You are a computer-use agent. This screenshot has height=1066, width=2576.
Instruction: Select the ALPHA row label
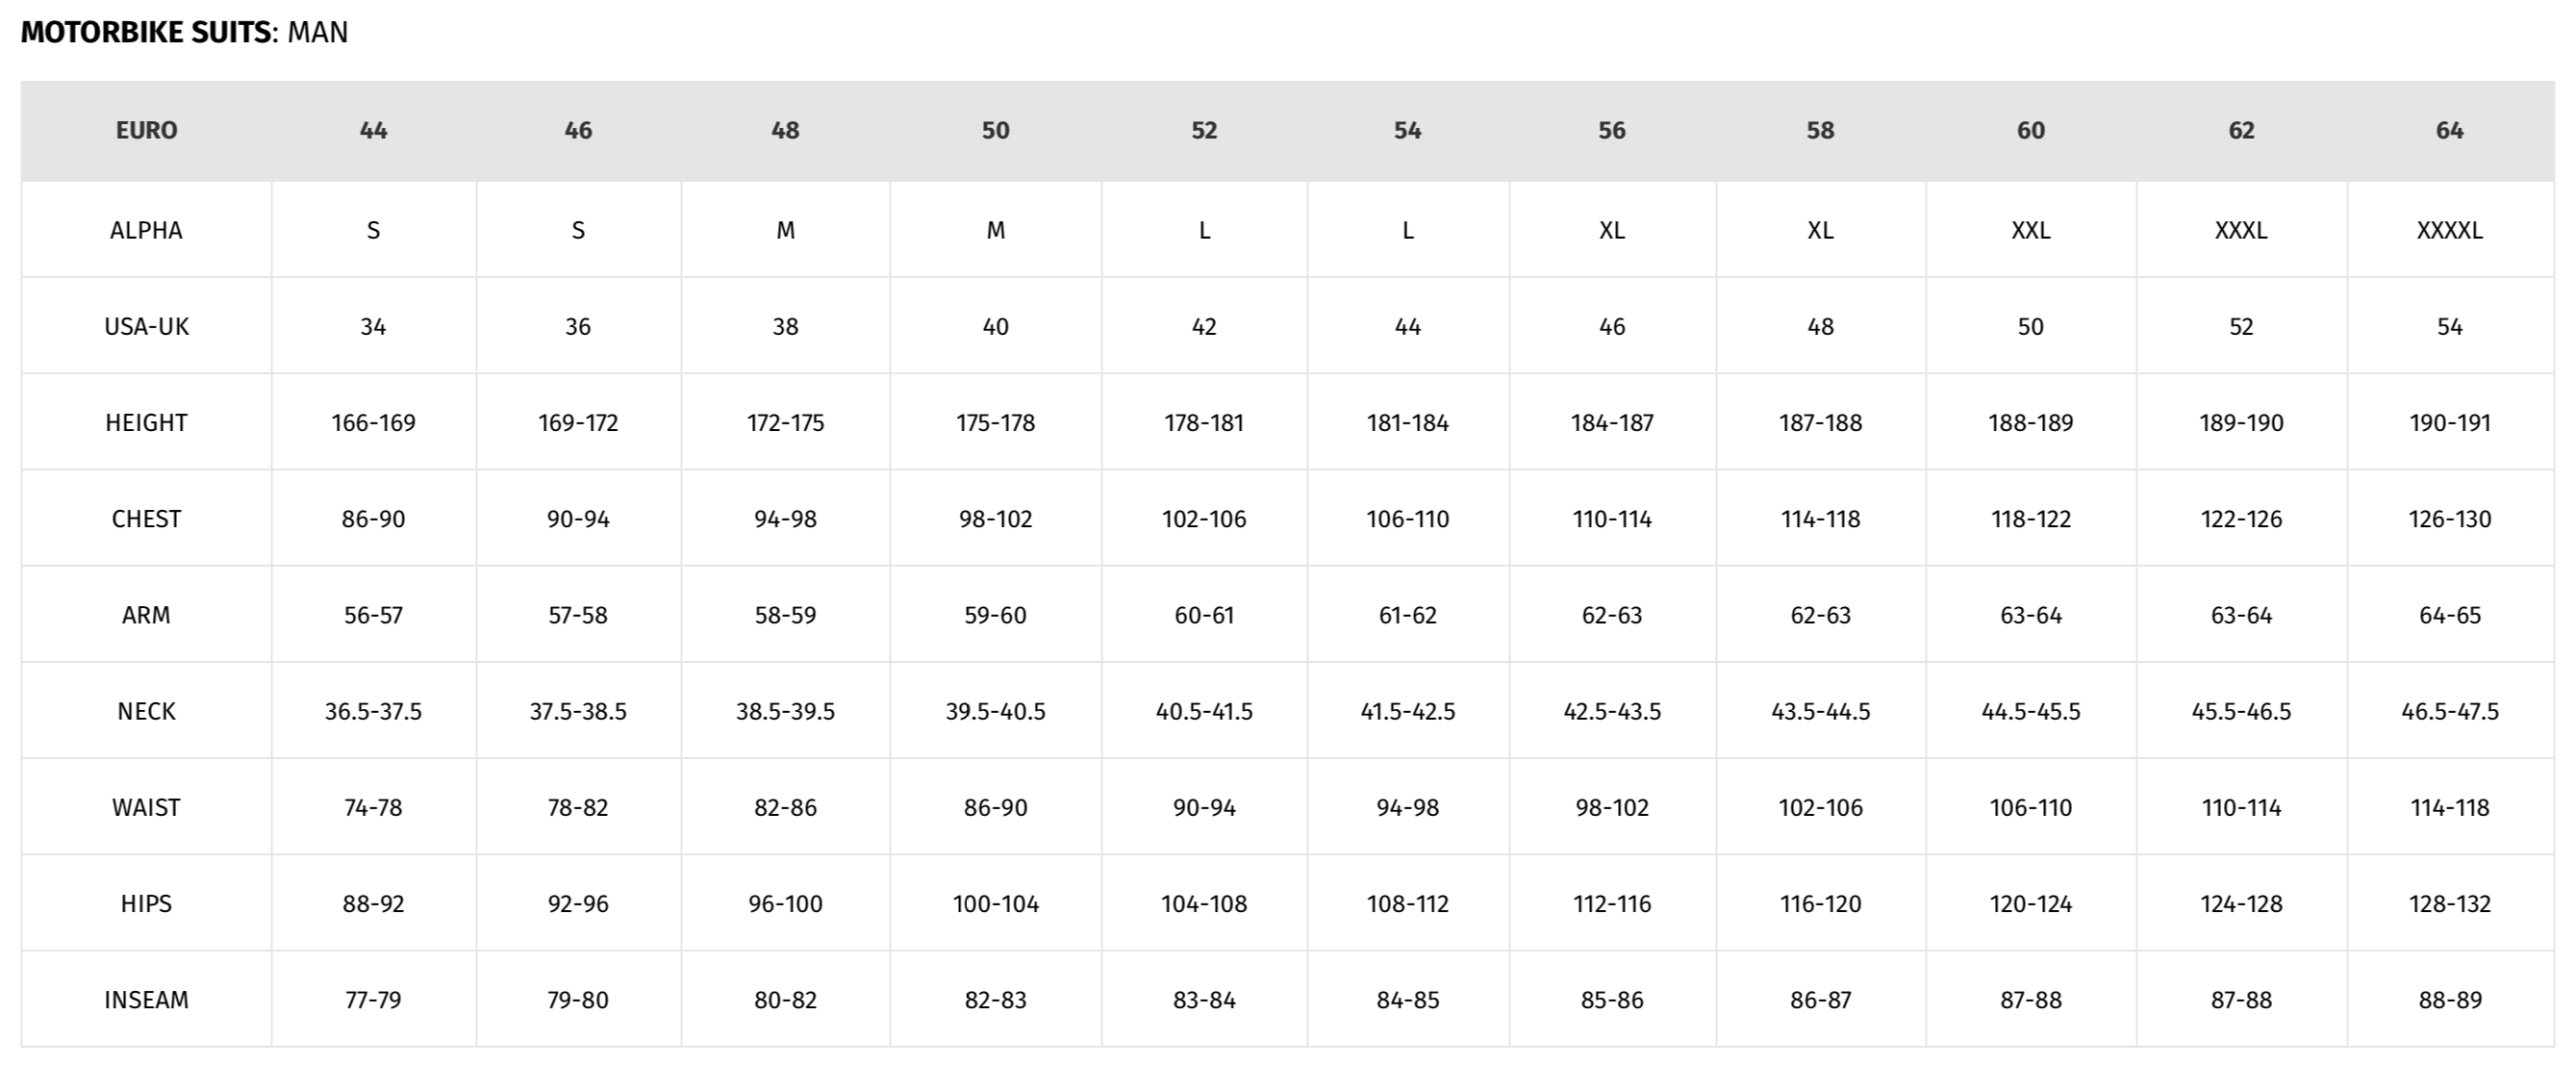(146, 230)
